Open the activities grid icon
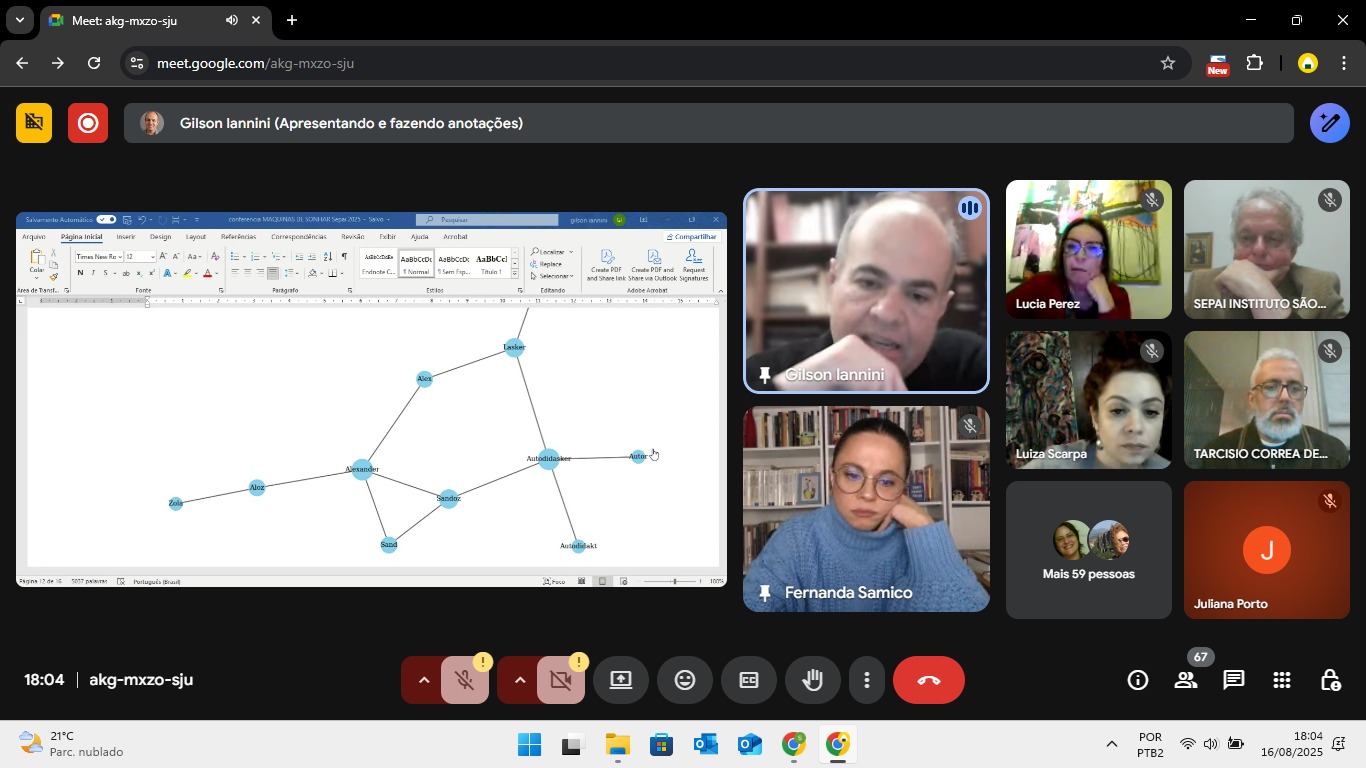The image size is (1366, 768). [x=1282, y=680]
